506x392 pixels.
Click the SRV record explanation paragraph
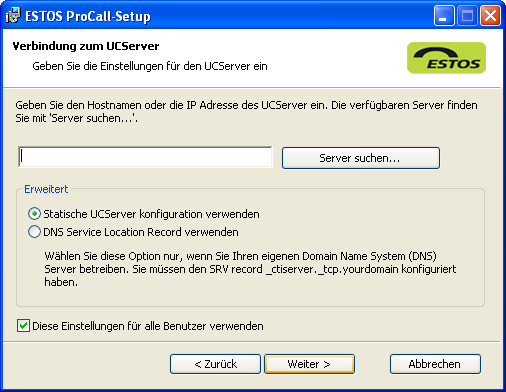(x=250, y=269)
